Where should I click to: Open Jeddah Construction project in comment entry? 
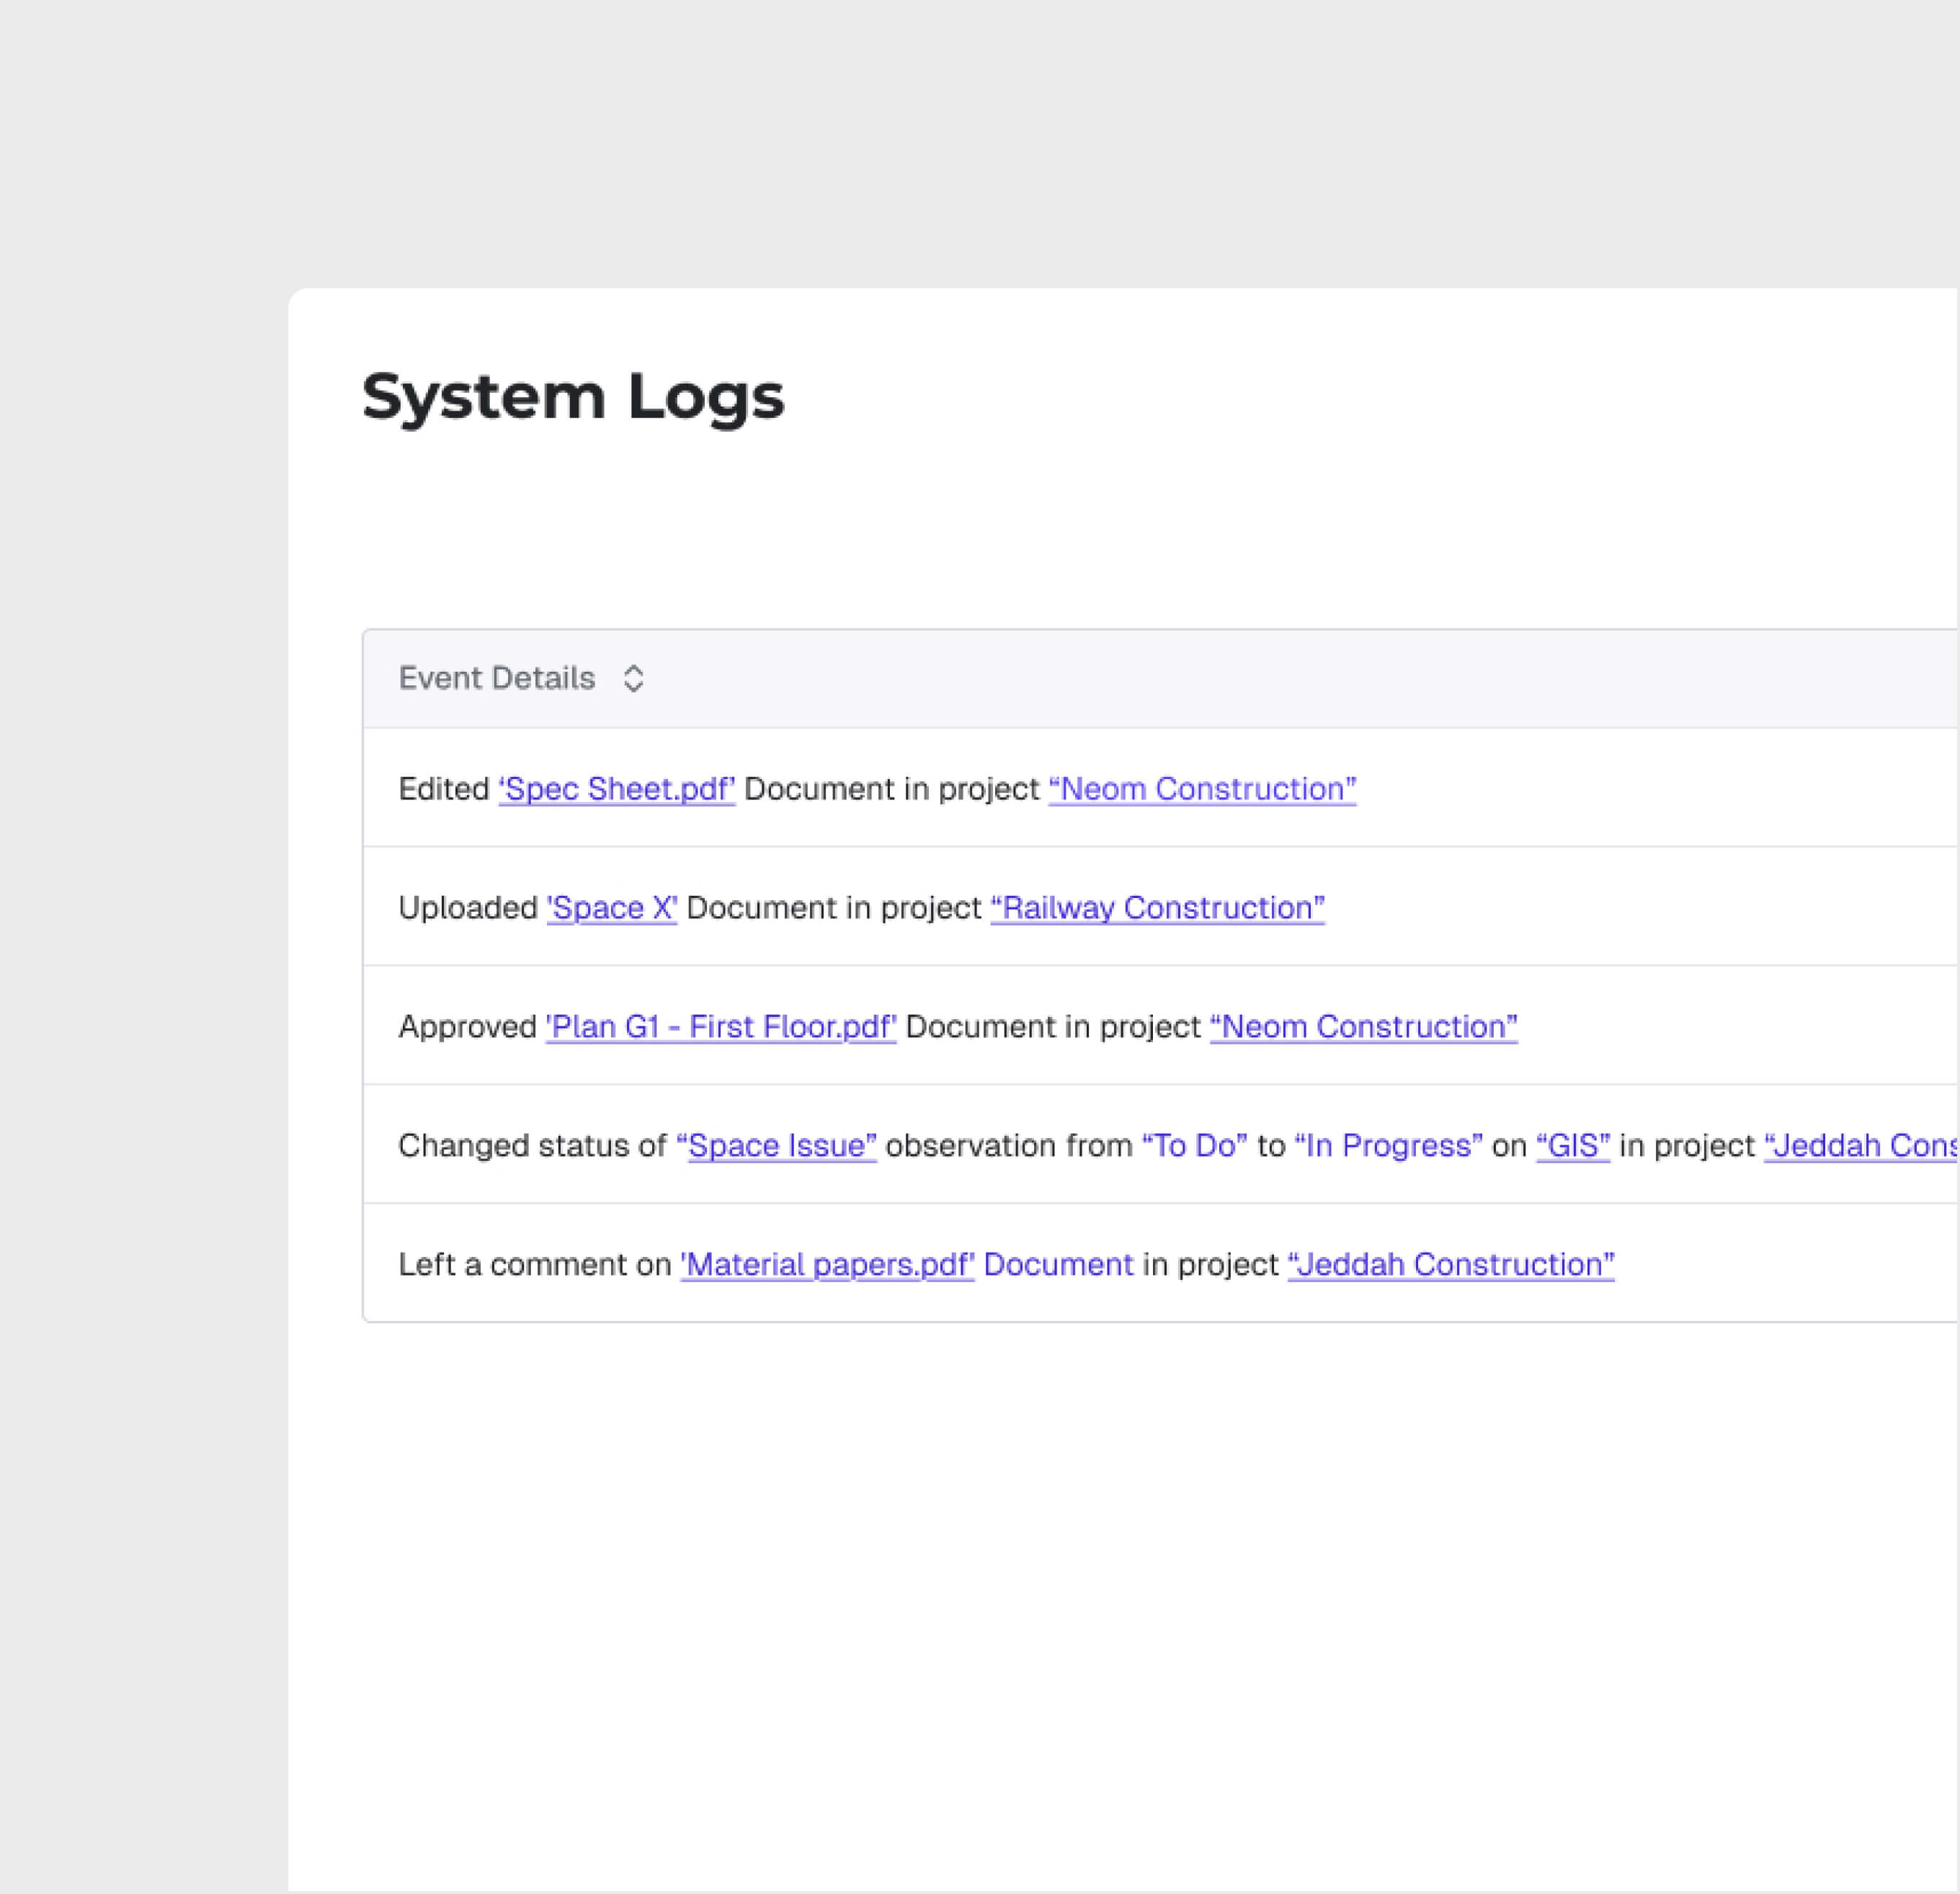1450,1265
